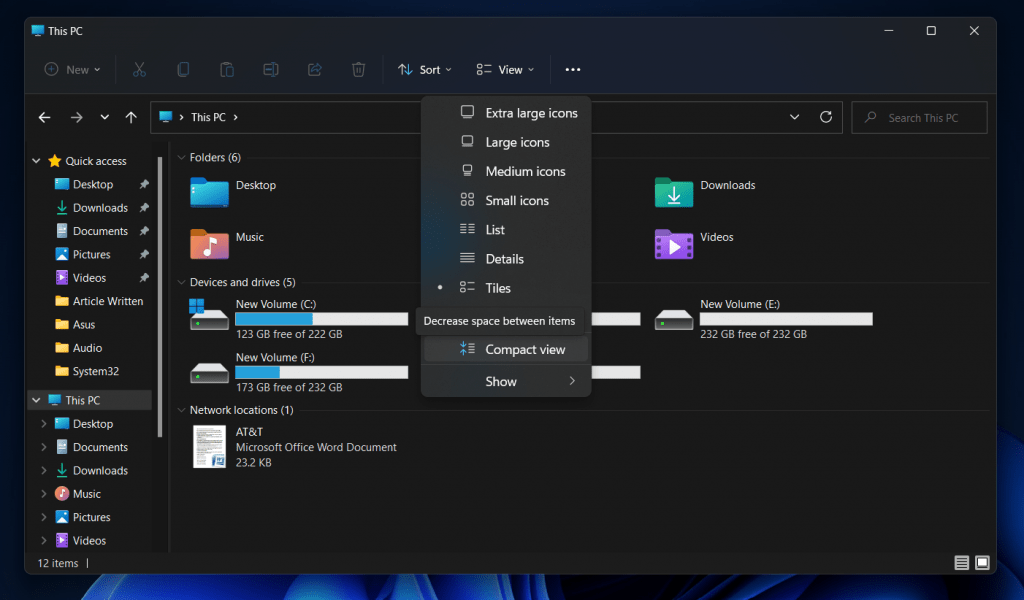Click the Delete trash can icon
This screenshot has width=1024, height=600.
358,70
